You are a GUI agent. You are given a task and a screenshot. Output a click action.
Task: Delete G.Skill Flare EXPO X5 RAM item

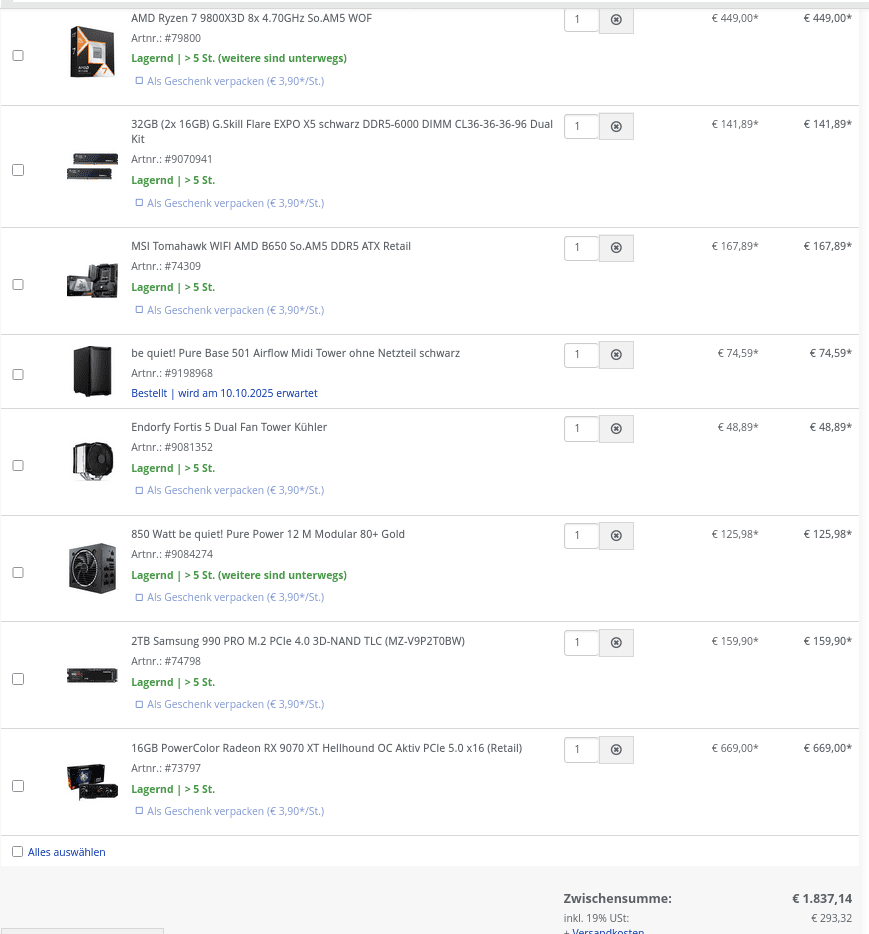(x=616, y=126)
